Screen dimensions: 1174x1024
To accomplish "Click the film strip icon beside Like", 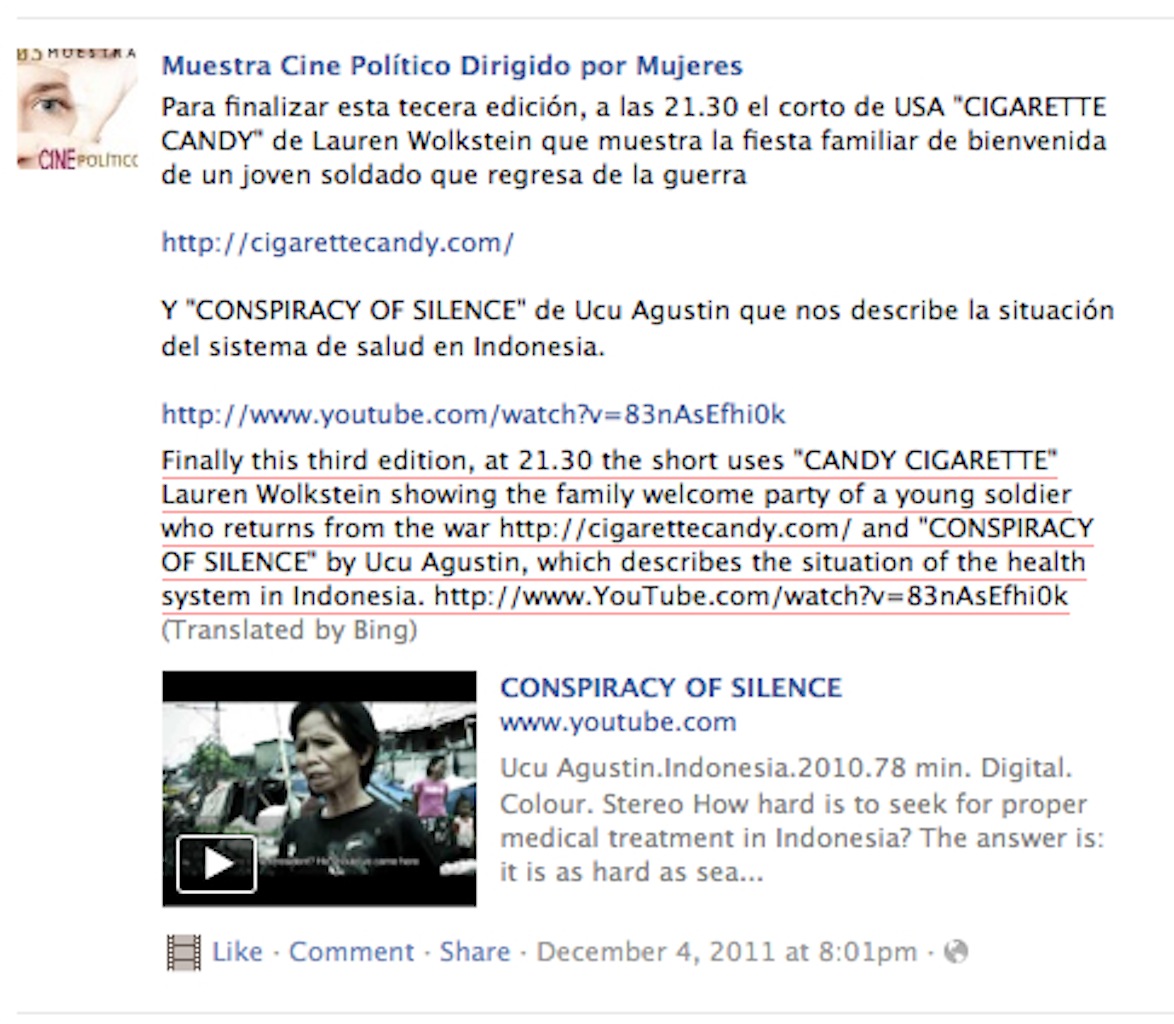I will [x=183, y=953].
